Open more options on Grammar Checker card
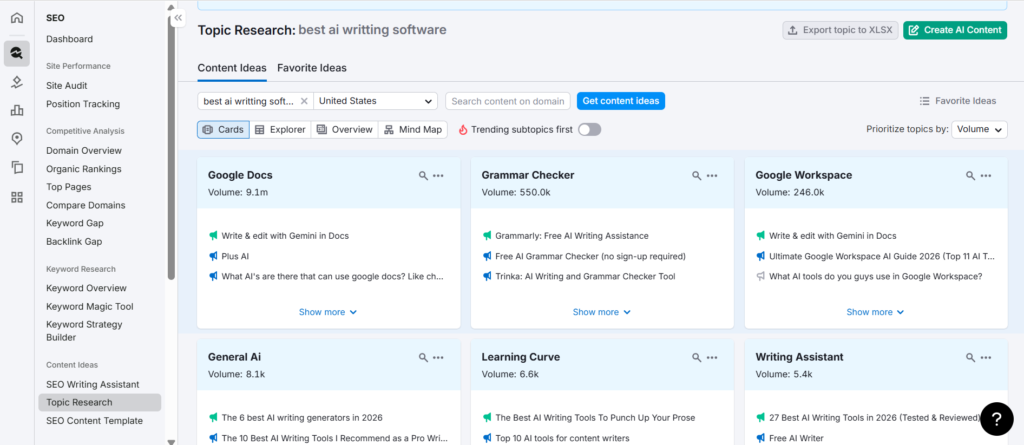 [x=712, y=176]
